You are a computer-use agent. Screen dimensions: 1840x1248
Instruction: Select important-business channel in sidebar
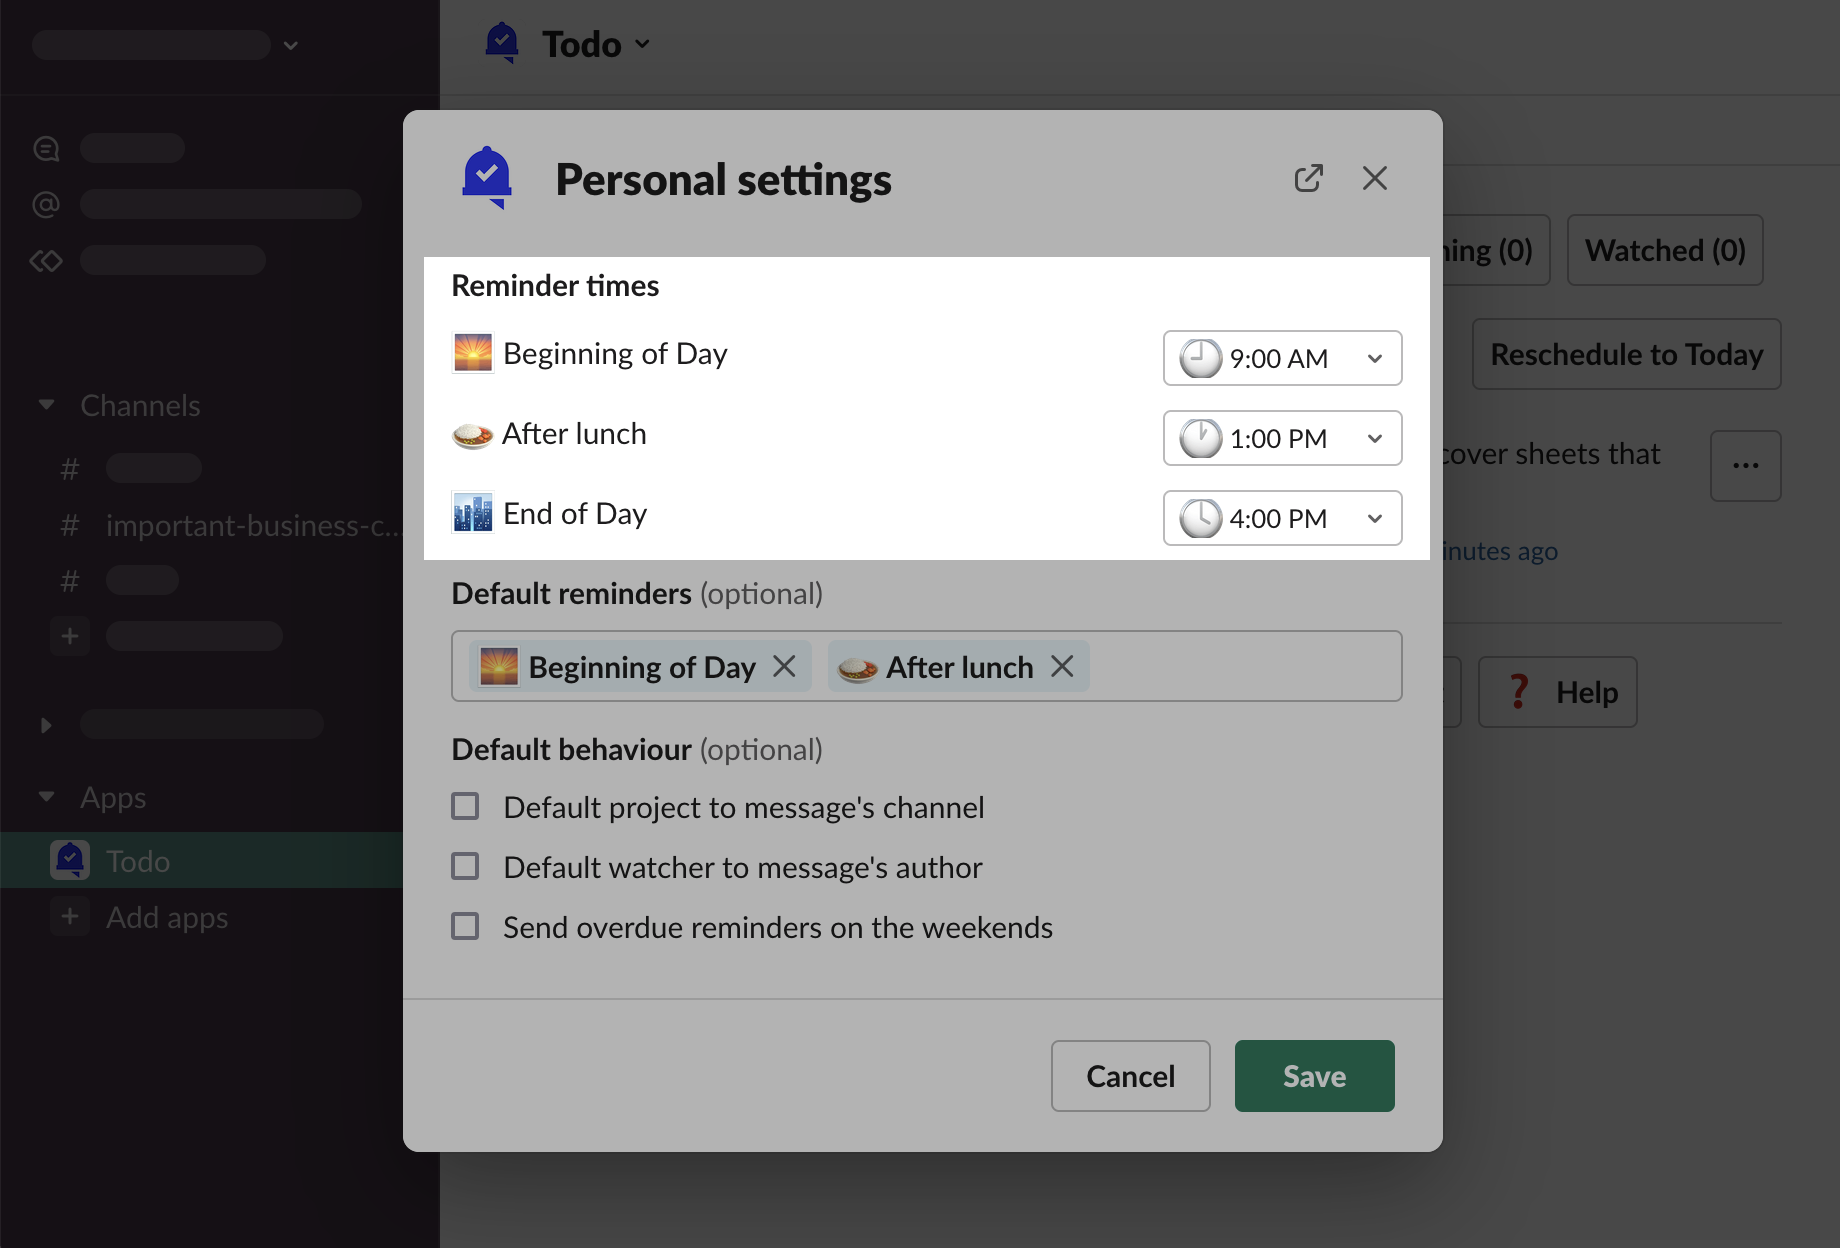click(250, 525)
